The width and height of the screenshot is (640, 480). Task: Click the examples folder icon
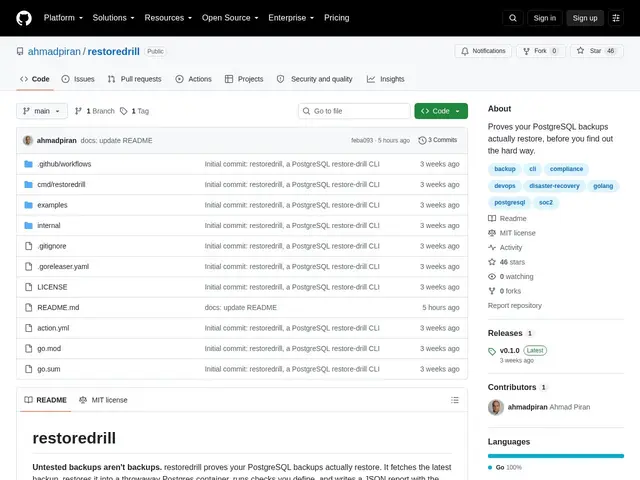coord(28,205)
